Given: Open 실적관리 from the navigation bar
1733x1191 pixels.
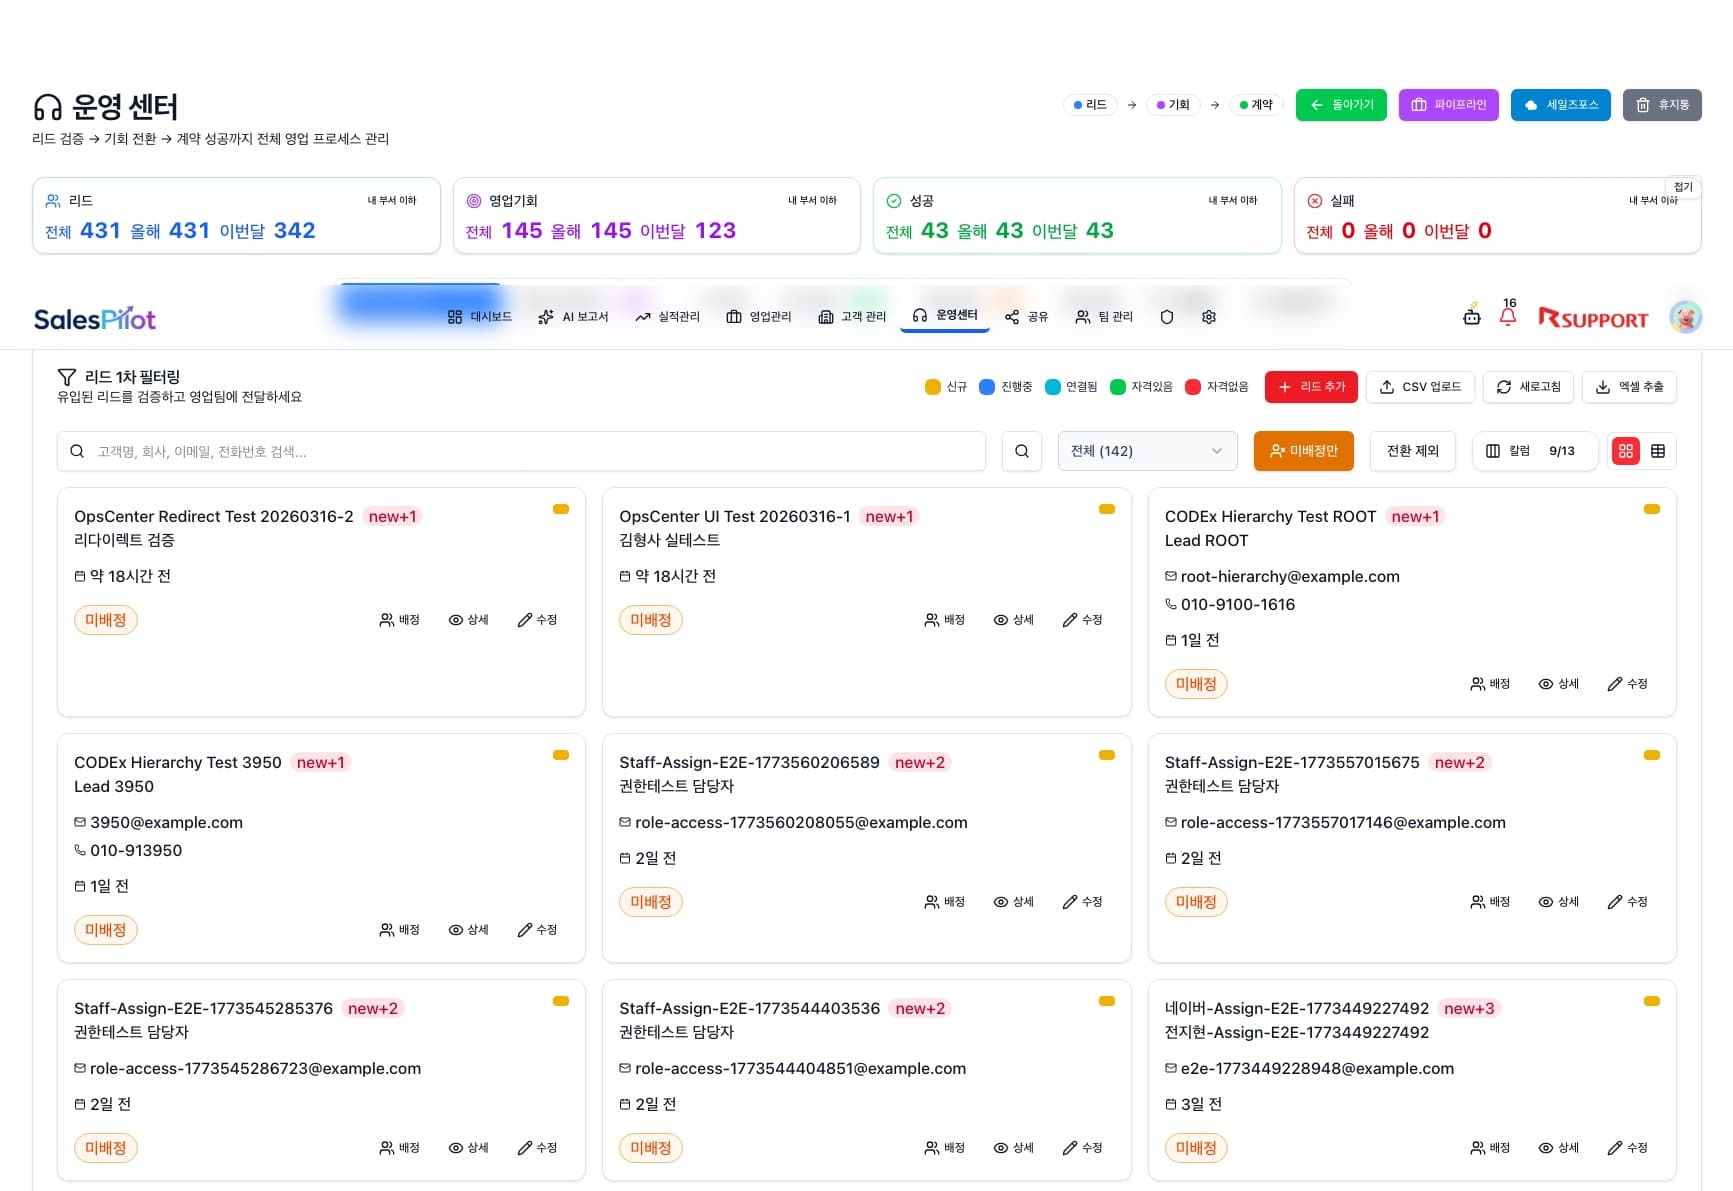Looking at the screenshot, I should tap(666, 317).
